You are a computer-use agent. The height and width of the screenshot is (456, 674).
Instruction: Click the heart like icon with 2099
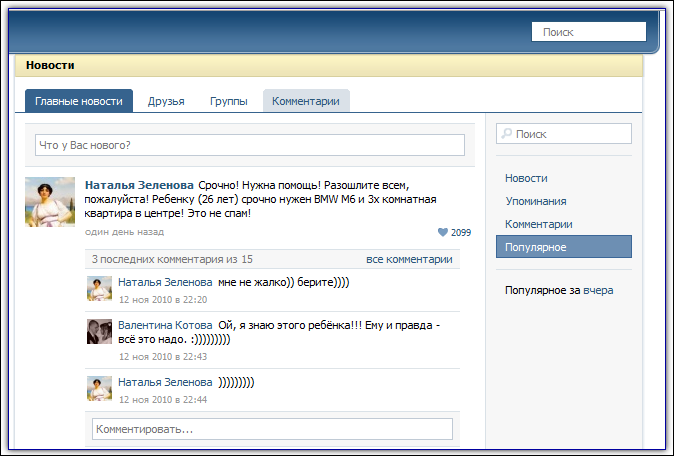(443, 232)
